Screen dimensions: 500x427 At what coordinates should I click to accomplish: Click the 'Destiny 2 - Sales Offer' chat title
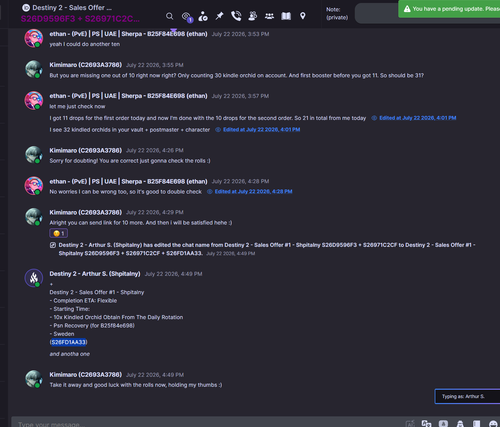[x=72, y=8]
